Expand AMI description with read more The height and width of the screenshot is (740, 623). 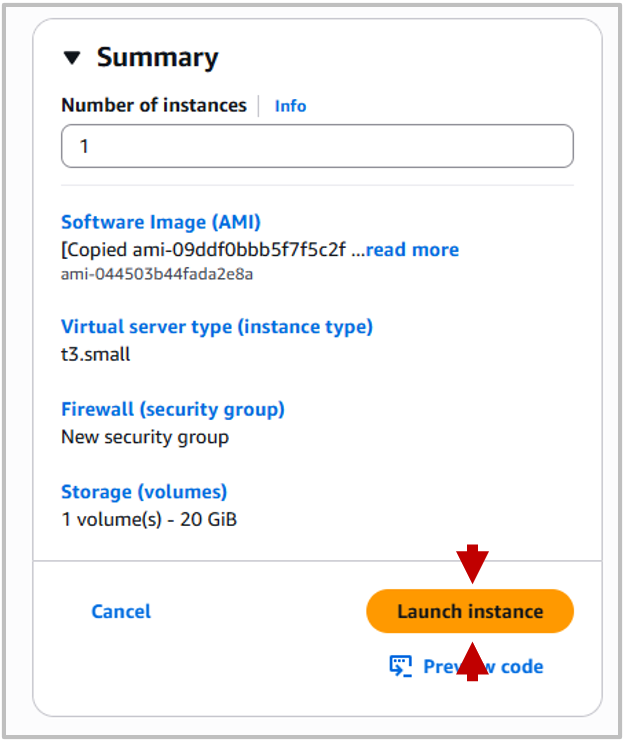click(411, 249)
